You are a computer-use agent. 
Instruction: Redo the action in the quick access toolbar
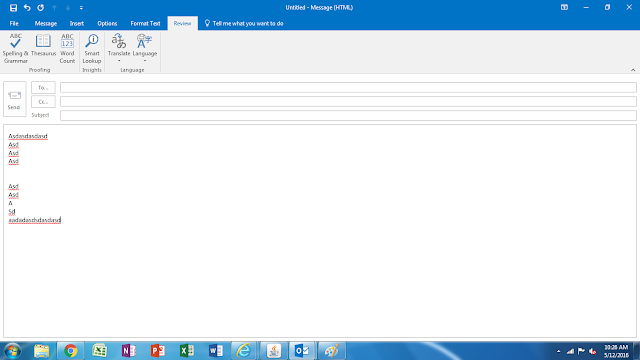coord(40,8)
